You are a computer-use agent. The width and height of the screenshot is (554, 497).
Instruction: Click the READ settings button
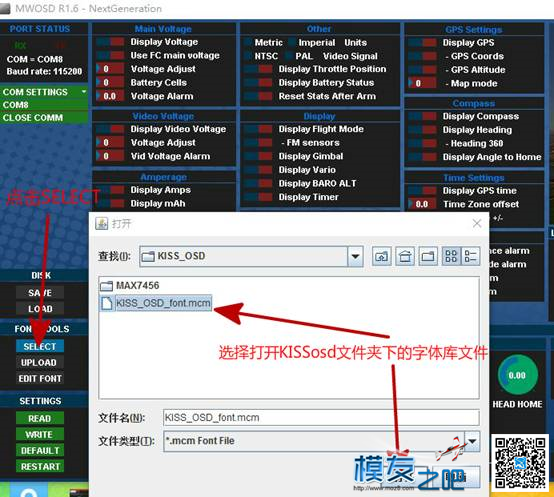[40, 418]
